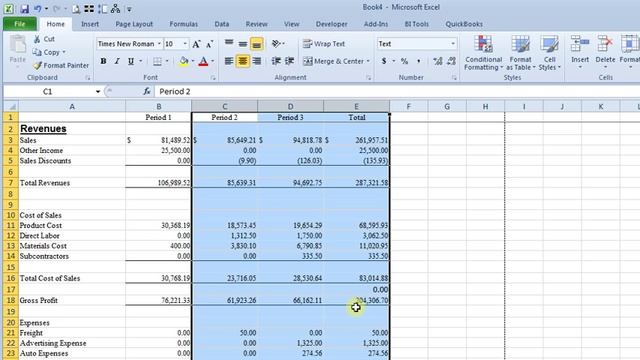Toggle Bold formatting

103,61
